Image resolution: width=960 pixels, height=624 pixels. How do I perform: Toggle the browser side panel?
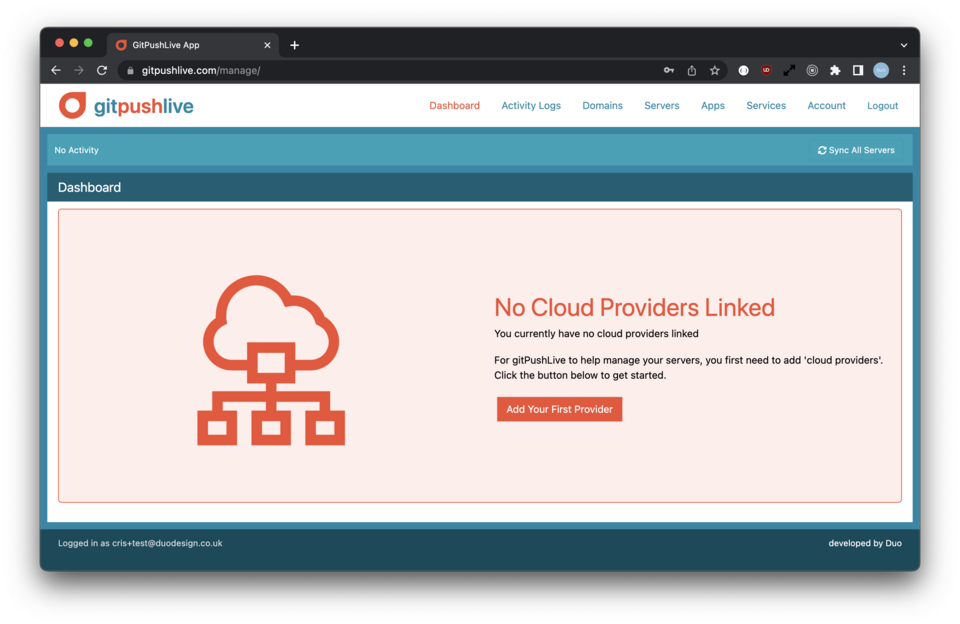(858, 70)
